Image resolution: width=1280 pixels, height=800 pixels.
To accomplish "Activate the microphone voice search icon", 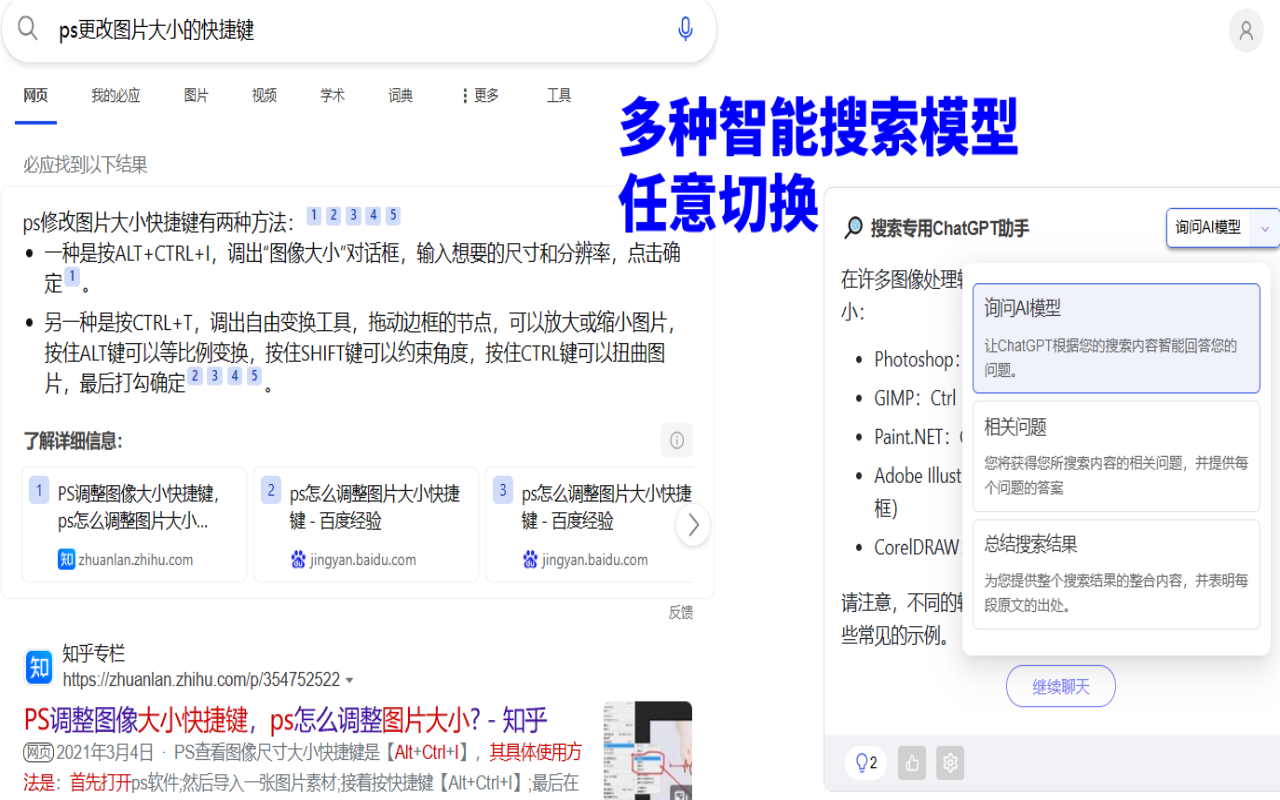I will point(685,29).
